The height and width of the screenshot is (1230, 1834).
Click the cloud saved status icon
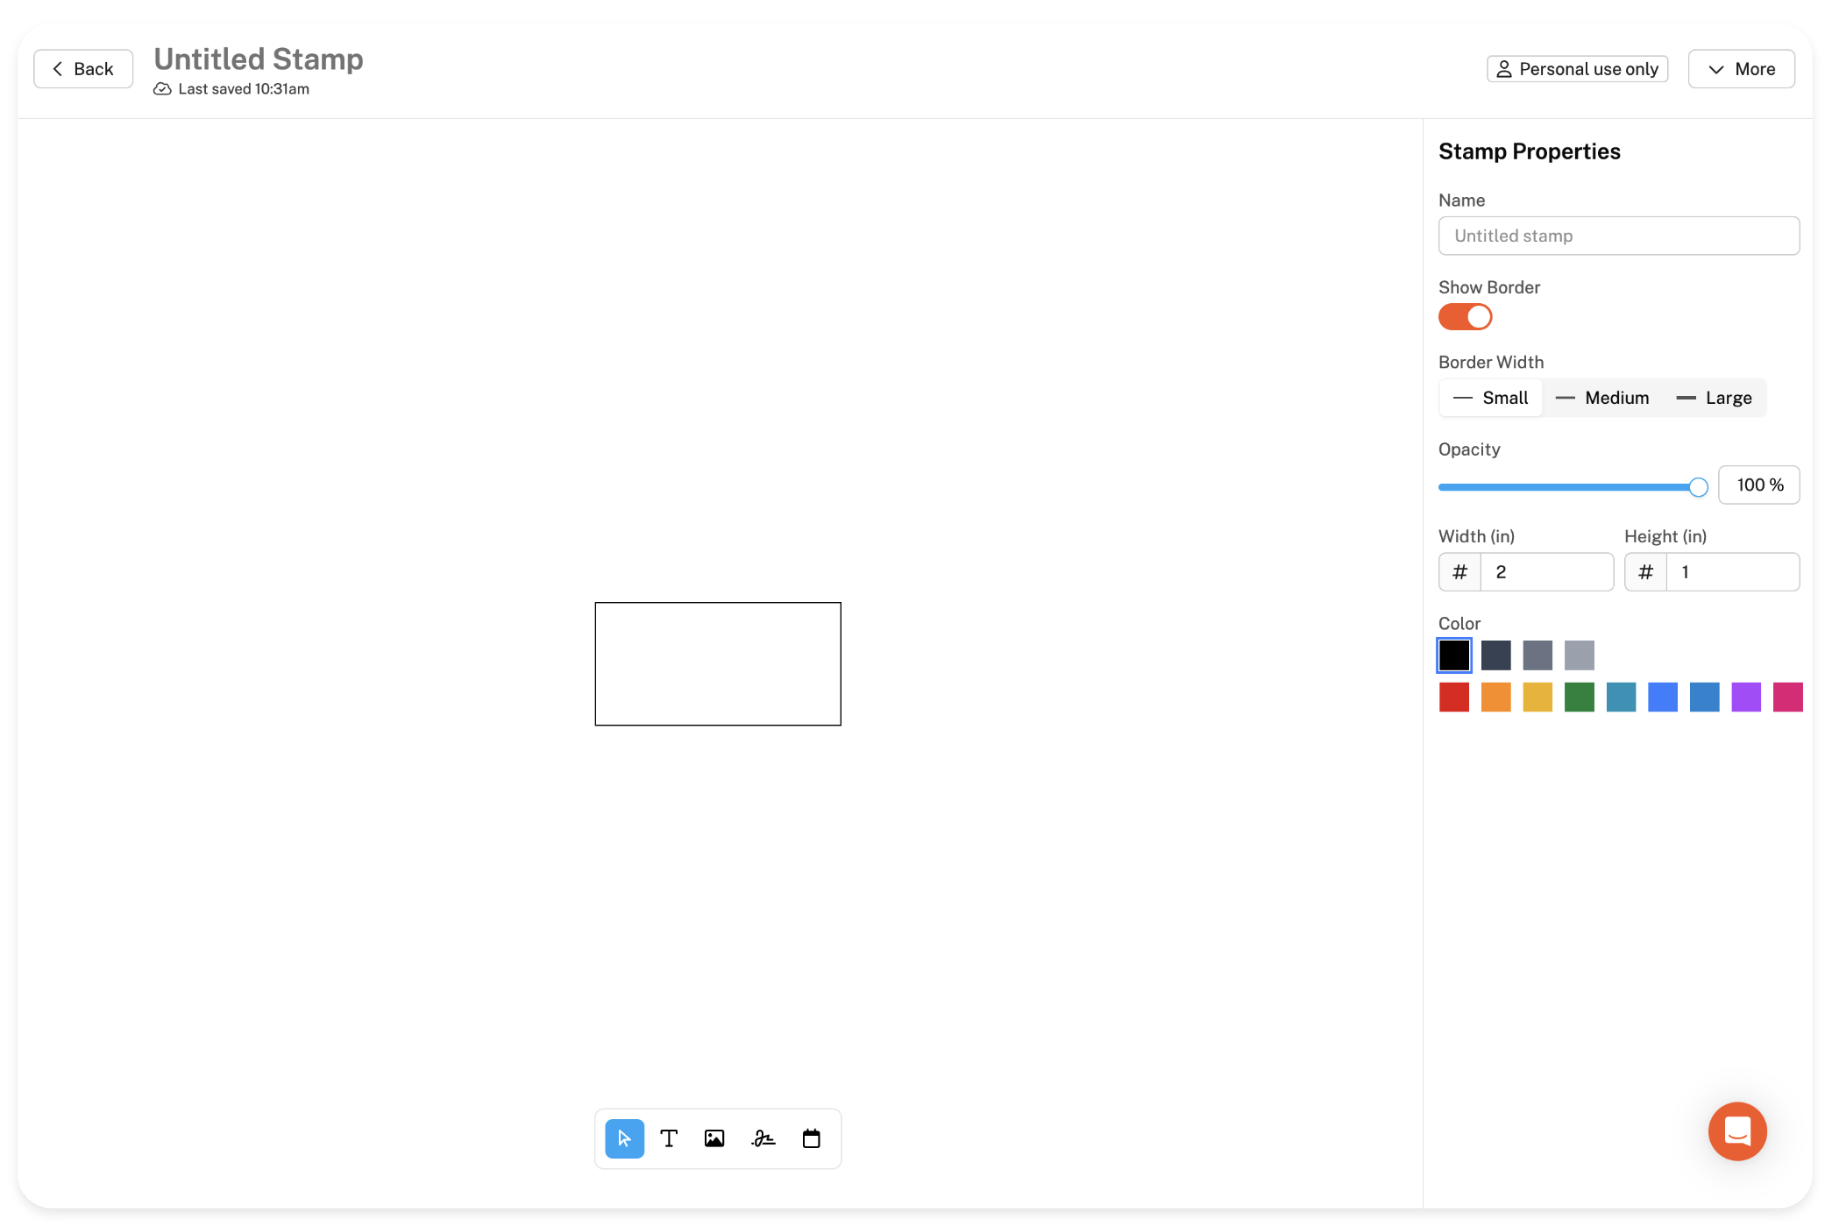(x=162, y=89)
